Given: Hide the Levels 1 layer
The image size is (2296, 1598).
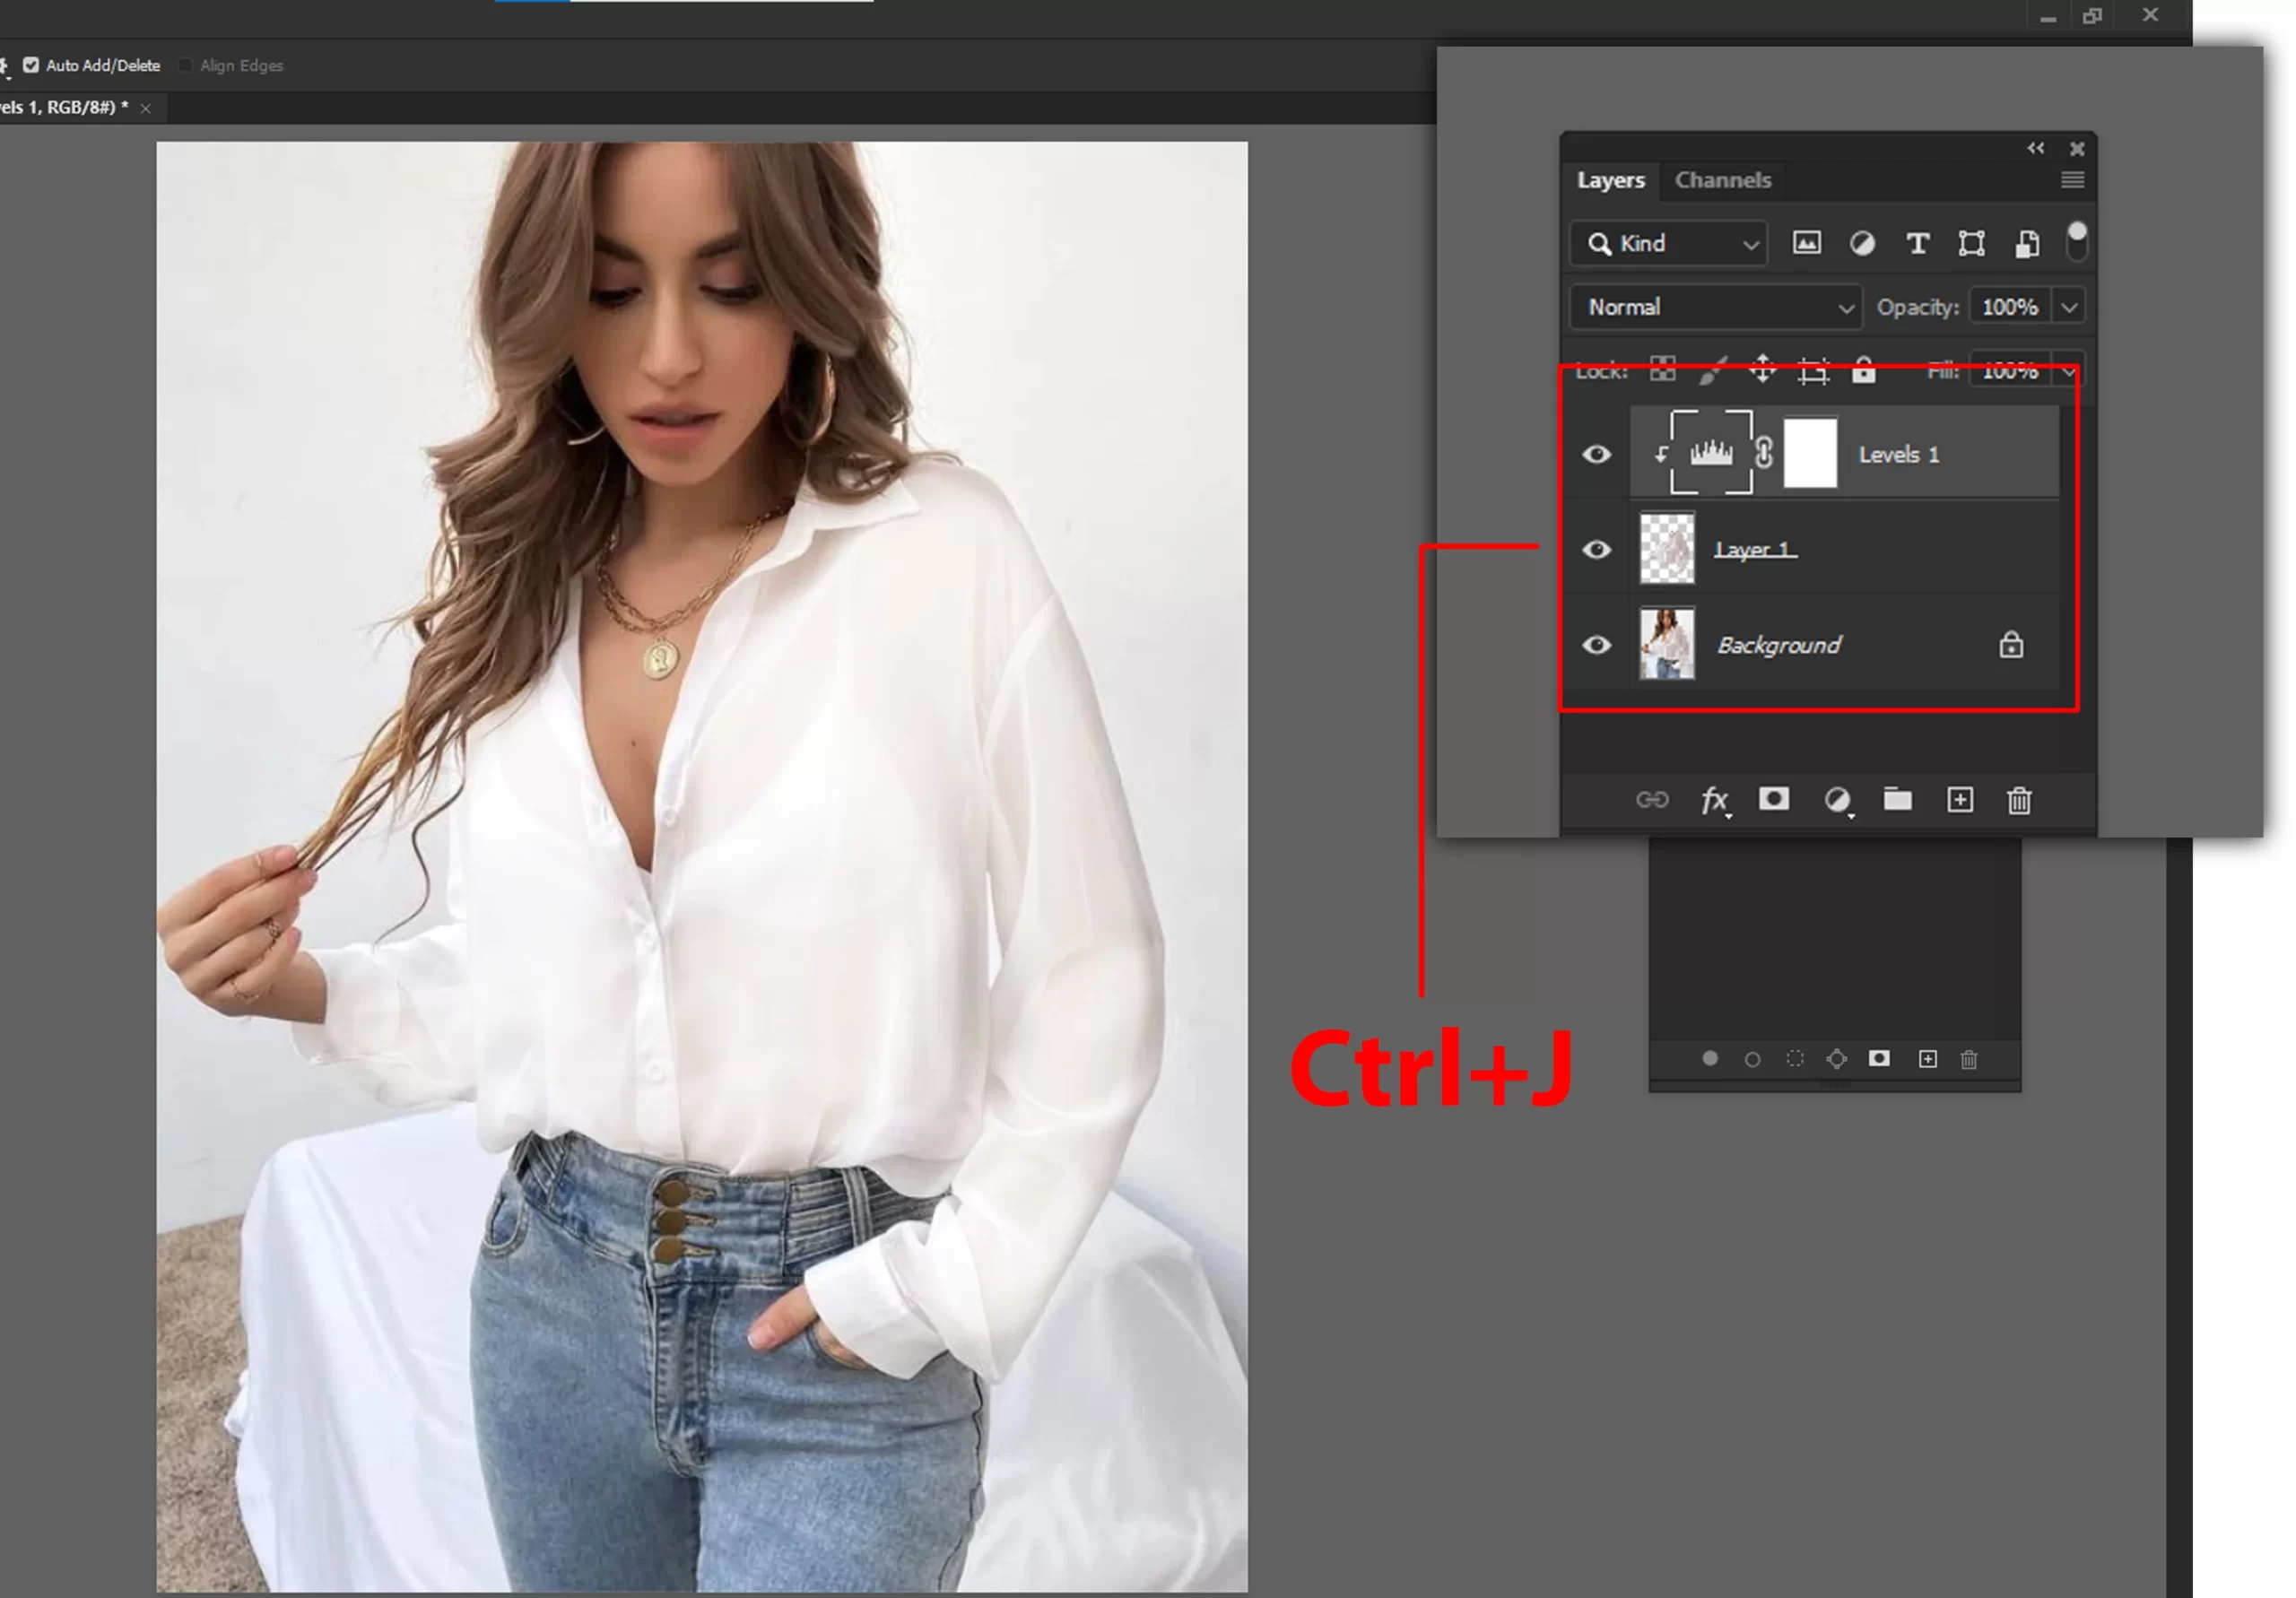Looking at the screenshot, I should coord(1596,454).
